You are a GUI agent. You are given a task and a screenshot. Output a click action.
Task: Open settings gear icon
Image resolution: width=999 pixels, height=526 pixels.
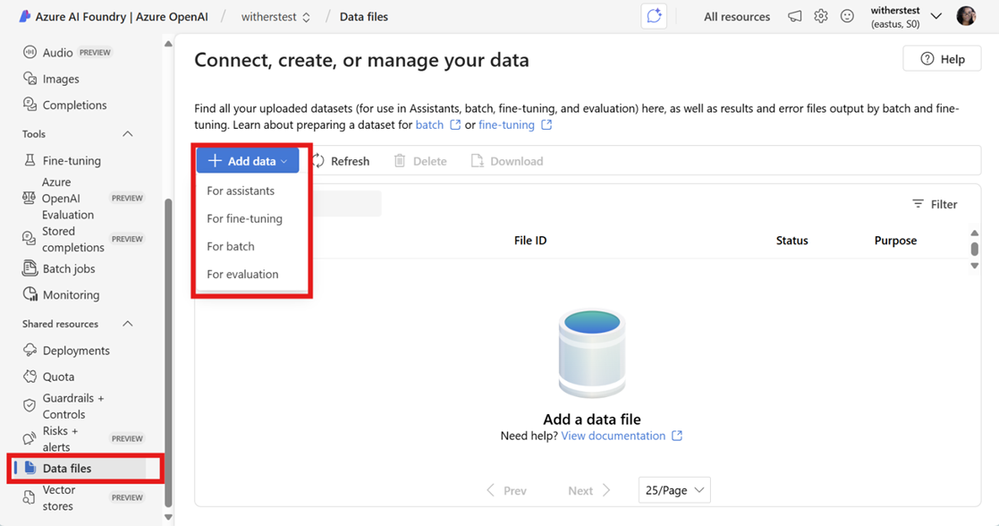click(821, 17)
